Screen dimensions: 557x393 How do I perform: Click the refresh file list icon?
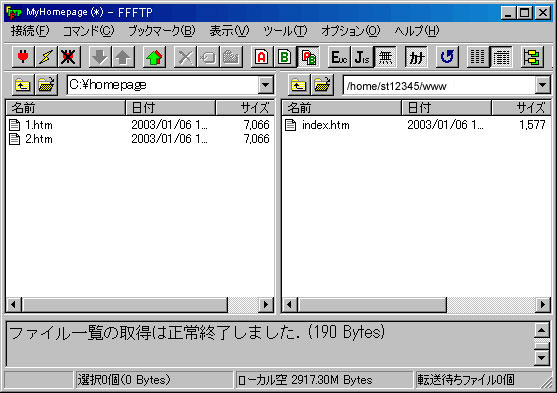pyautogui.click(x=447, y=57)
